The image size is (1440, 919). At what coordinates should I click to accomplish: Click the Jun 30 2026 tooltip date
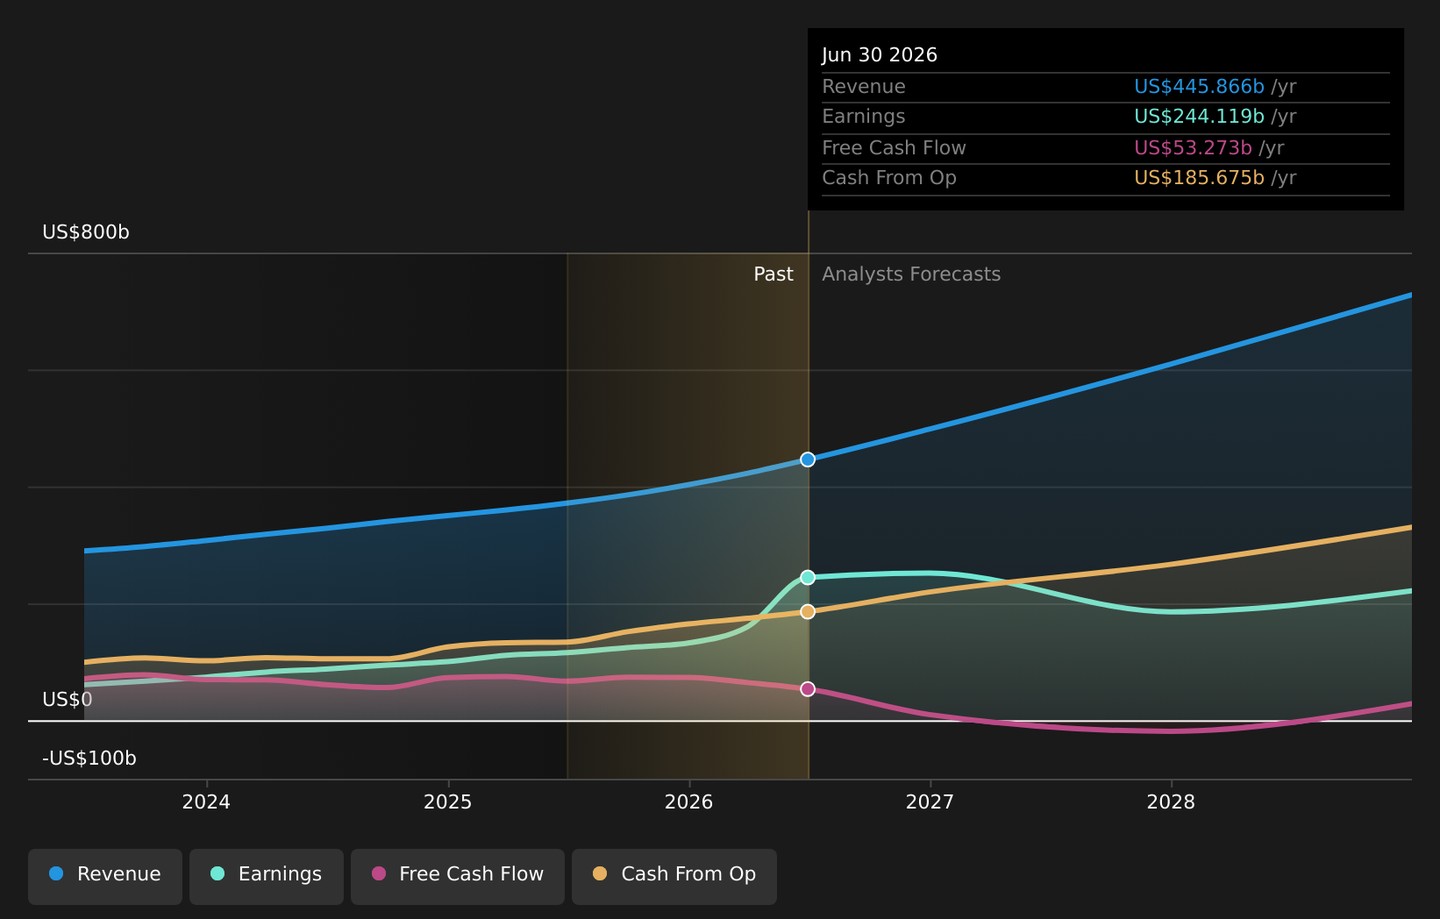[880, 56]
